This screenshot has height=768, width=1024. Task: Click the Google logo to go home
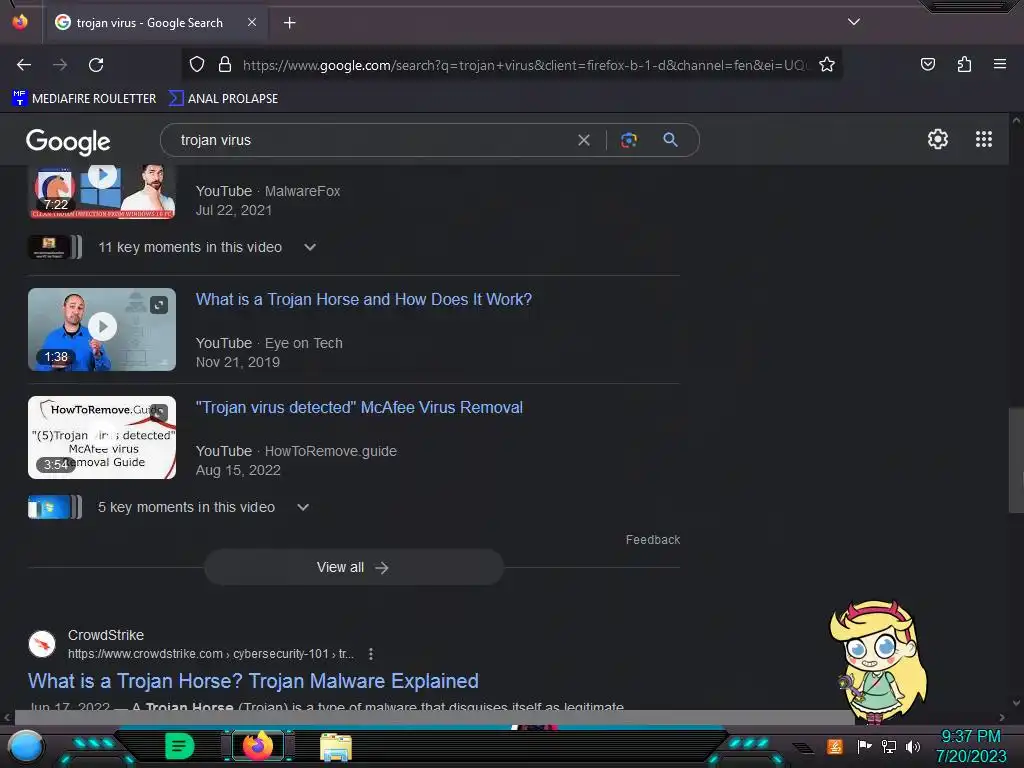(x=68, y=141)
